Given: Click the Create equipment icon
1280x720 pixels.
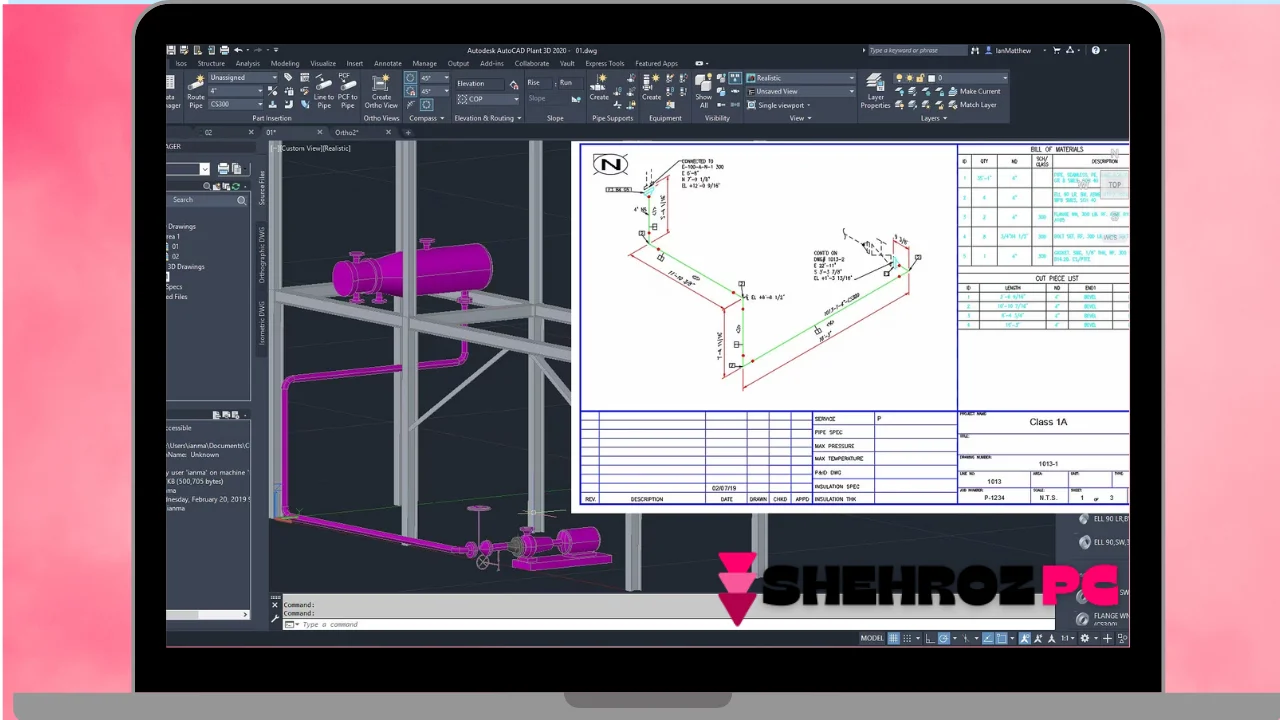Looking at the screenshot, I should tap(652, 86).
